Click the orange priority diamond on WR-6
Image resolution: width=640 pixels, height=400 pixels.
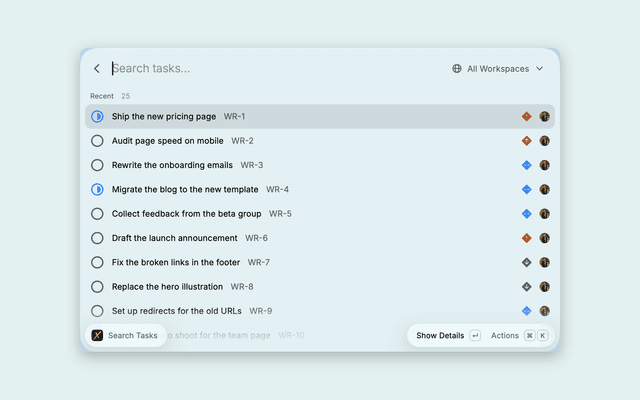pyautogui.click(x=527, y=238)
